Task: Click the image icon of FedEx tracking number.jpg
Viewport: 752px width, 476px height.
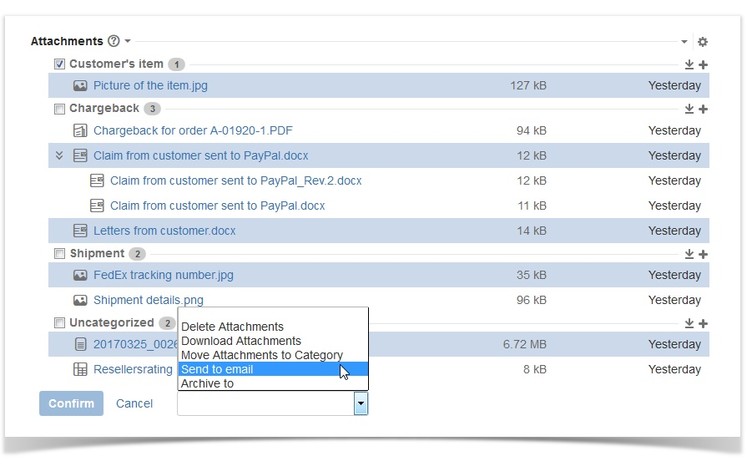Action: [80, 275]
